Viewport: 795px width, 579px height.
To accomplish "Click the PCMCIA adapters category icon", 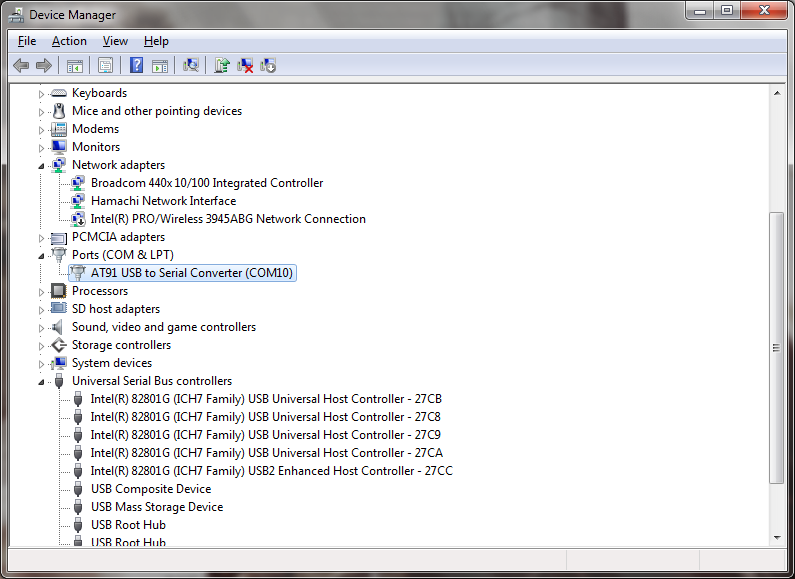I will tap(59, 237).
